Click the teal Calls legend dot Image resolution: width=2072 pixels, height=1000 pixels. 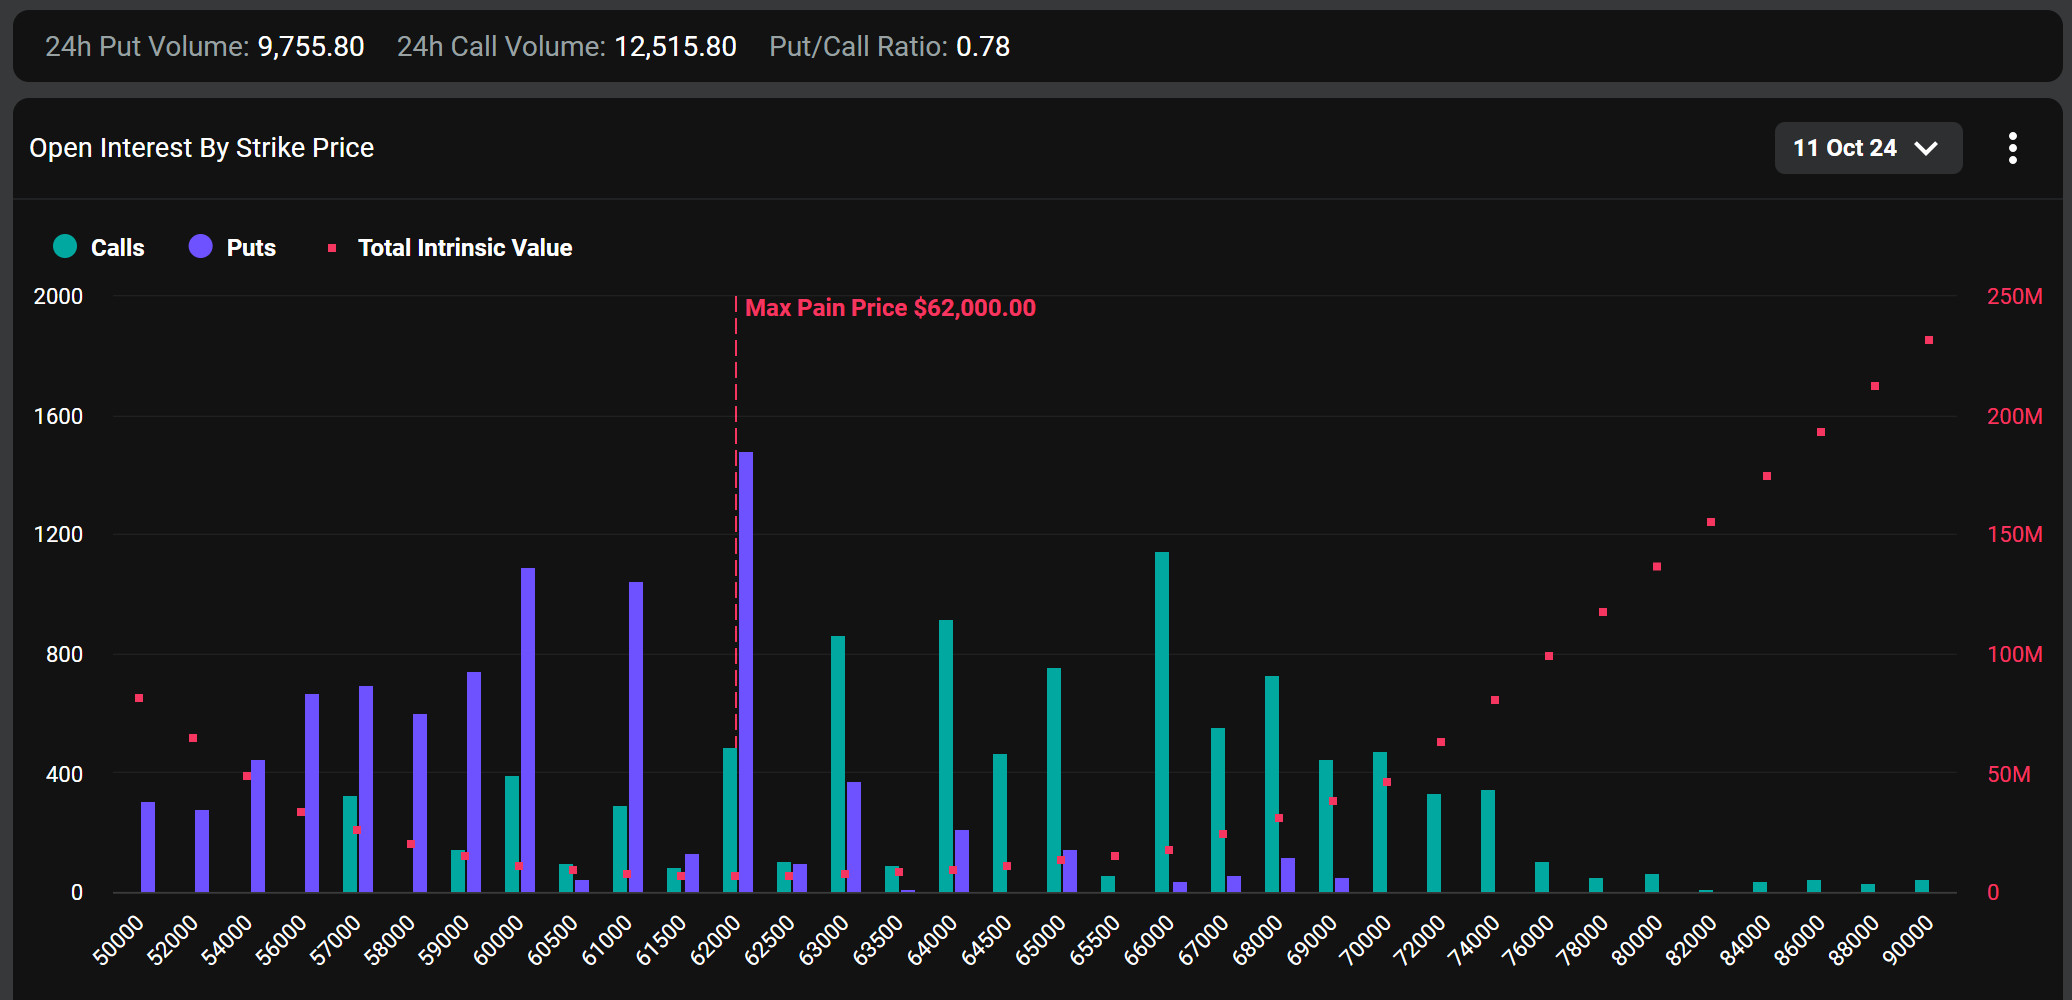(x=65, y=246)
